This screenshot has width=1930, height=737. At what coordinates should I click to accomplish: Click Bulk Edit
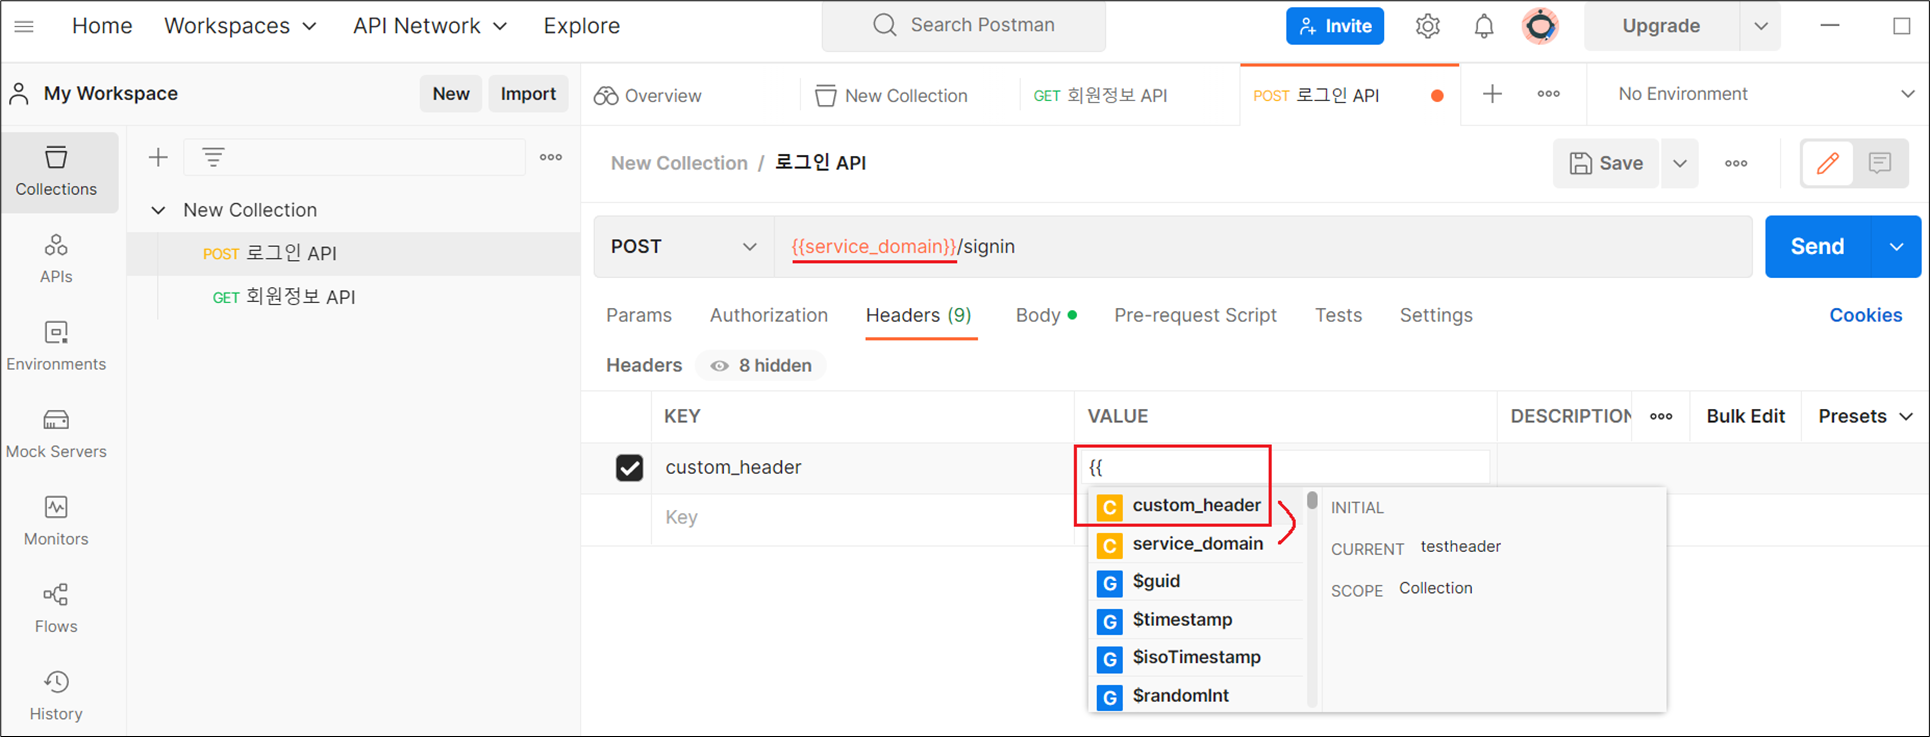click(1745, 416)
